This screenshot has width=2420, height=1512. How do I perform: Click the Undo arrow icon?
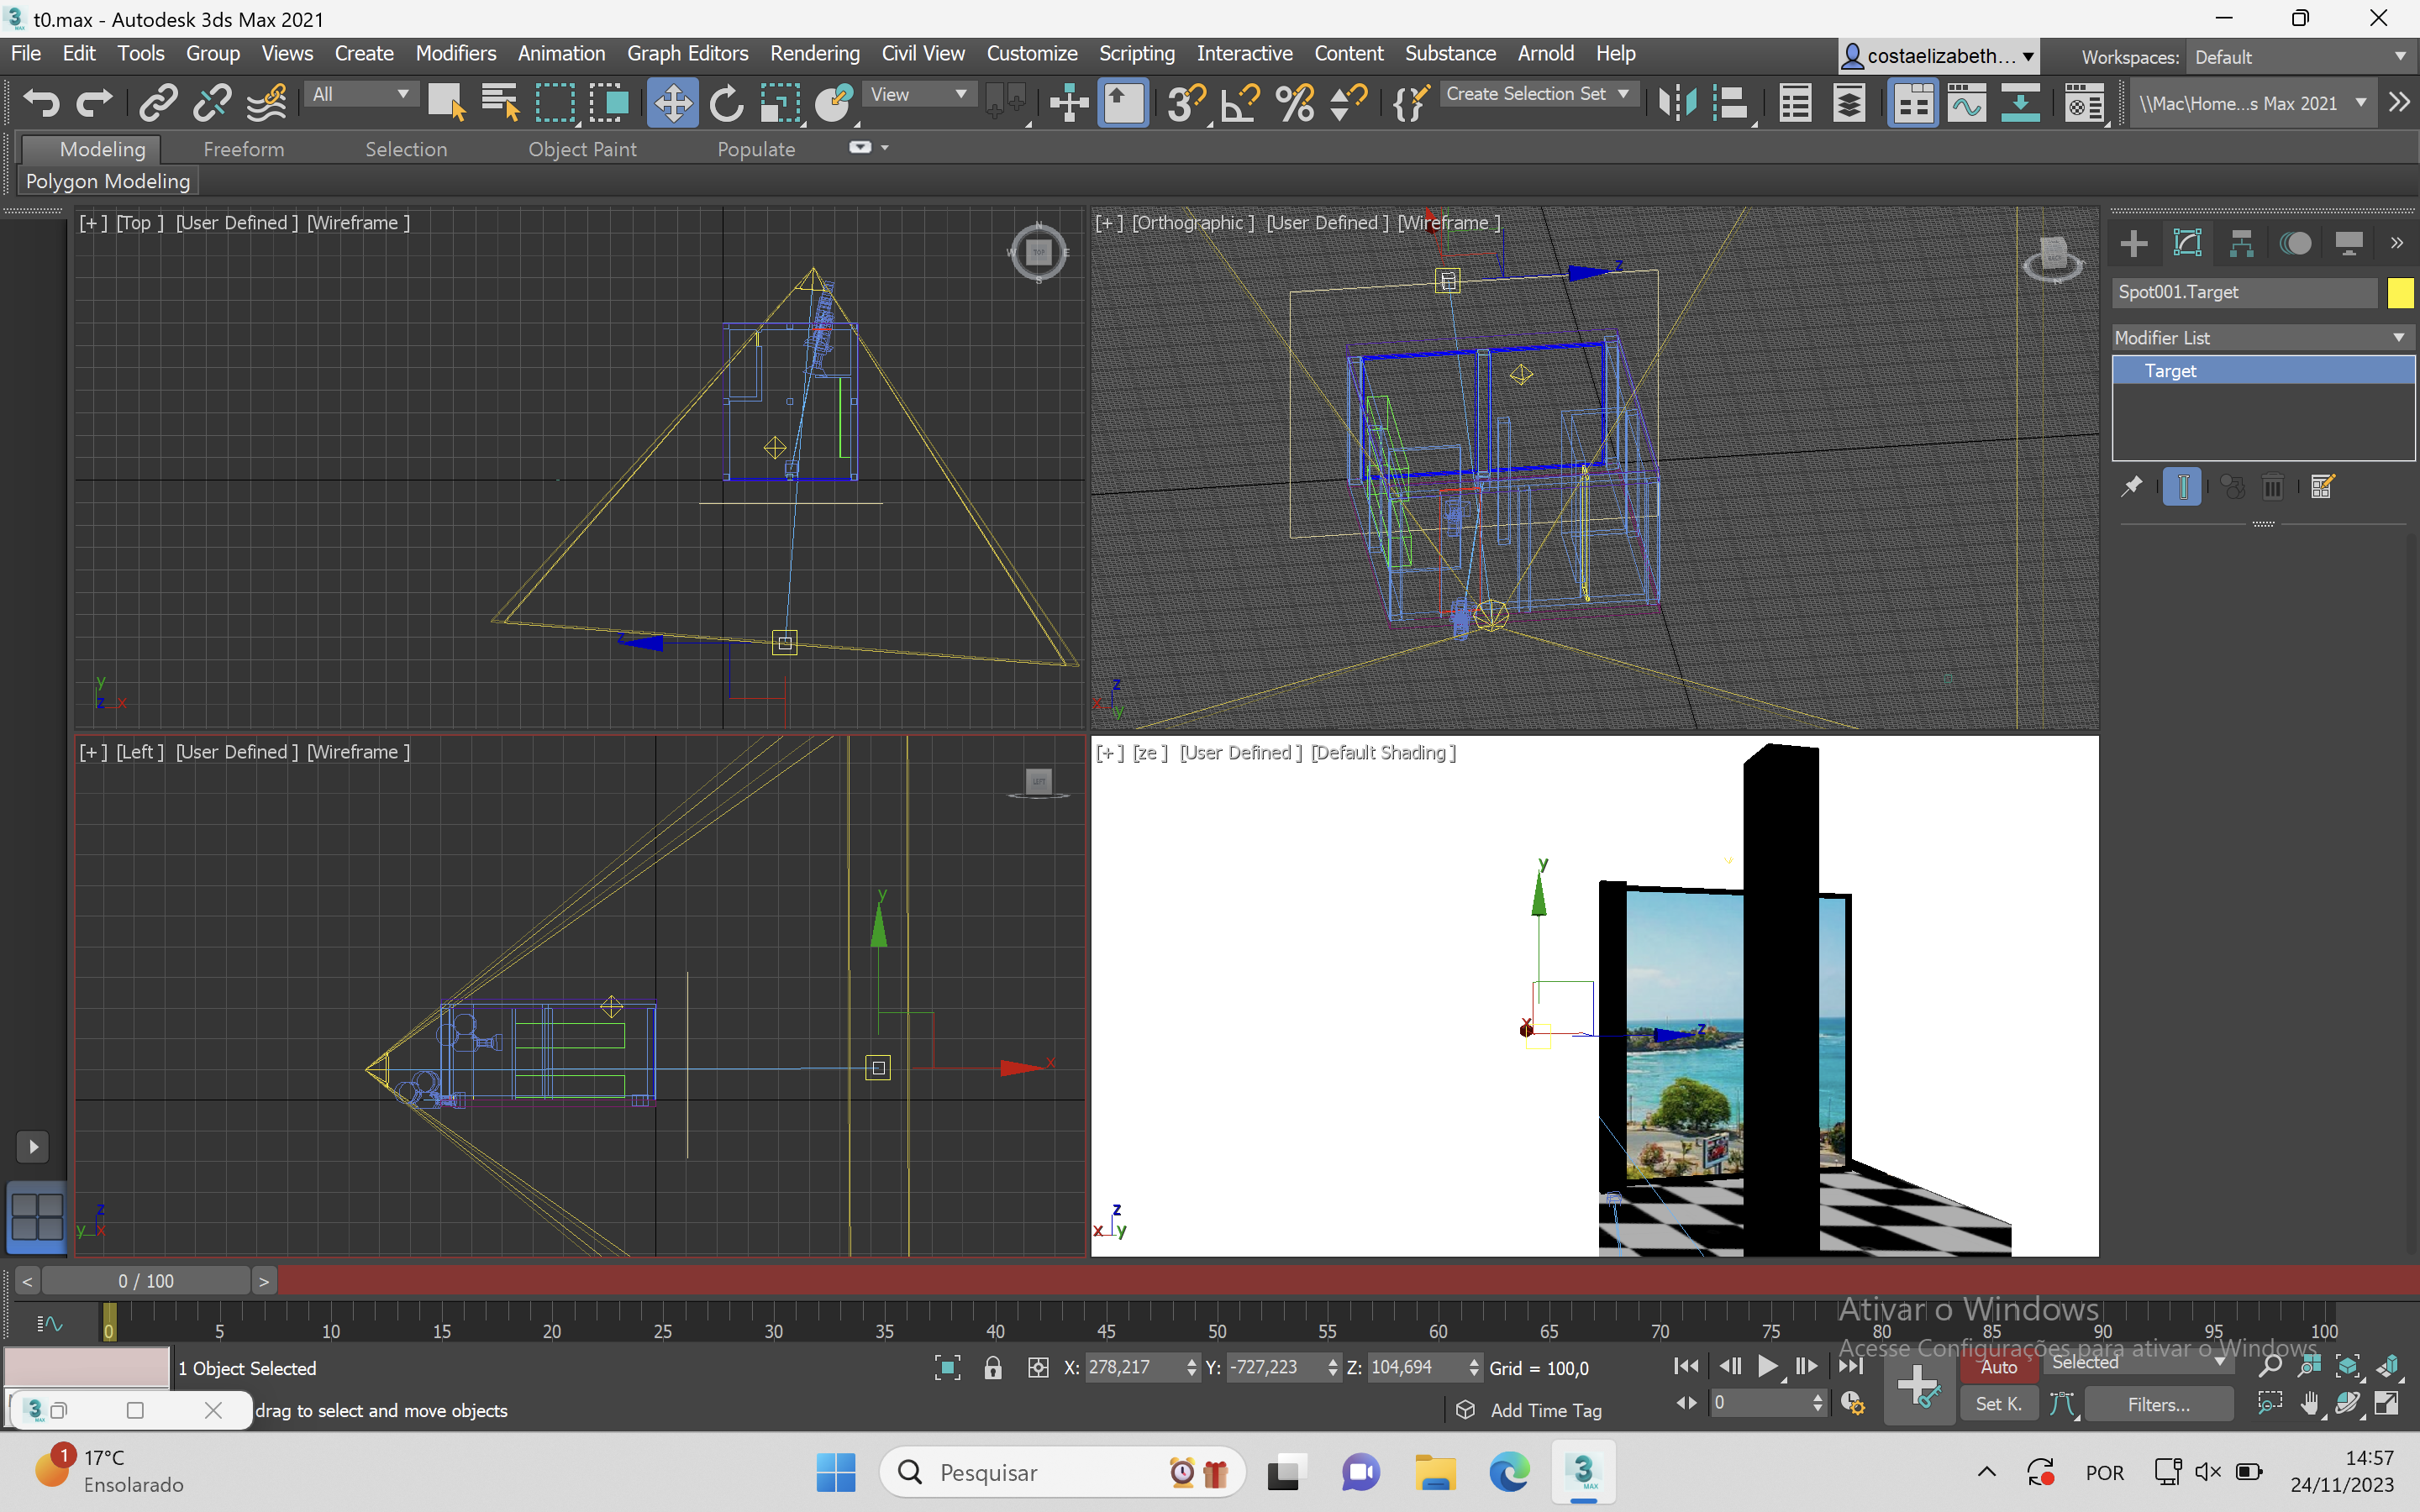coord(40,103)
